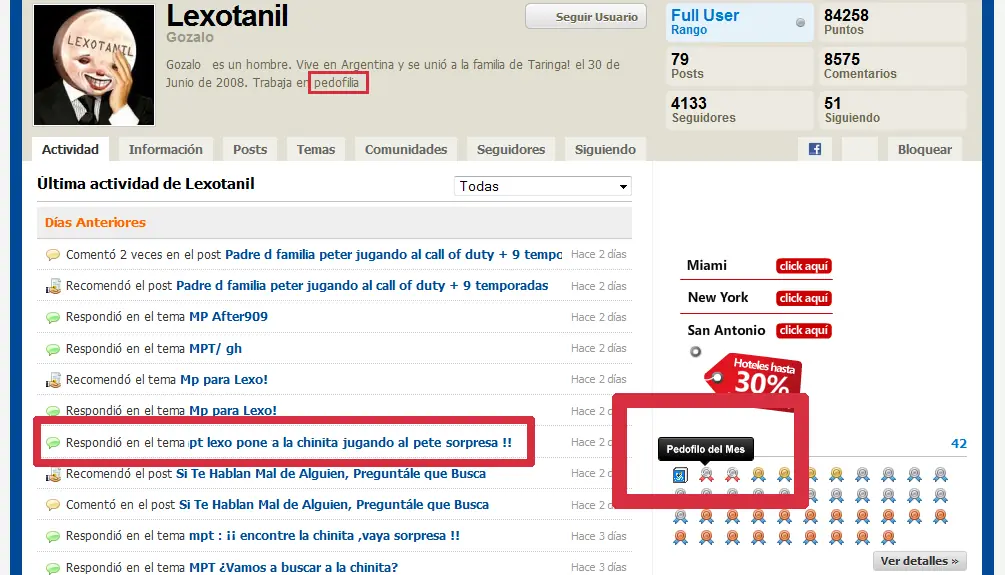Click the green reply icon beside "MP After909"
The height and width of the screenshot is (575, 1005).
pos(53,317)
